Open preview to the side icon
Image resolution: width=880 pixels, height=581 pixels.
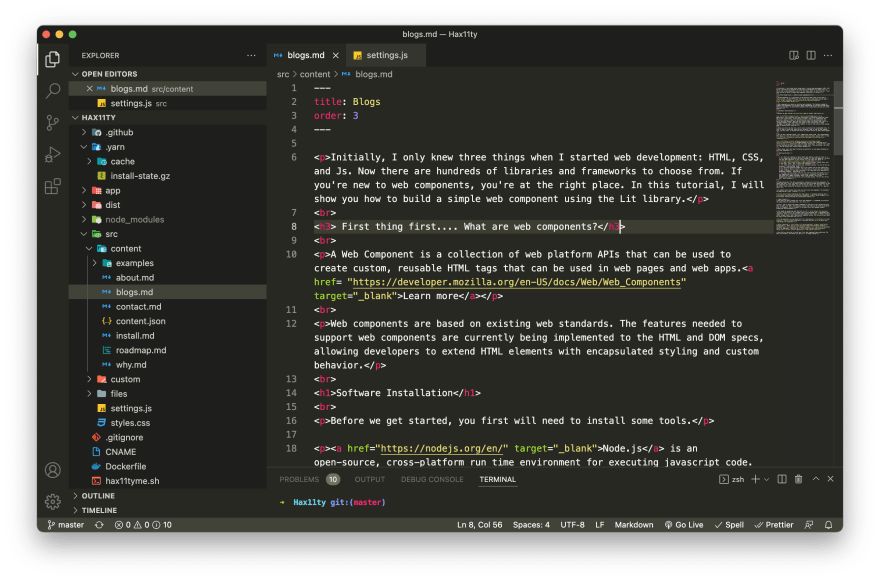794,56
